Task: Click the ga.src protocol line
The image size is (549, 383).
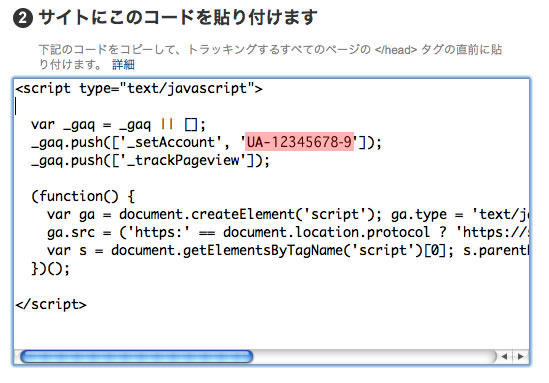Action: point(288,232)
